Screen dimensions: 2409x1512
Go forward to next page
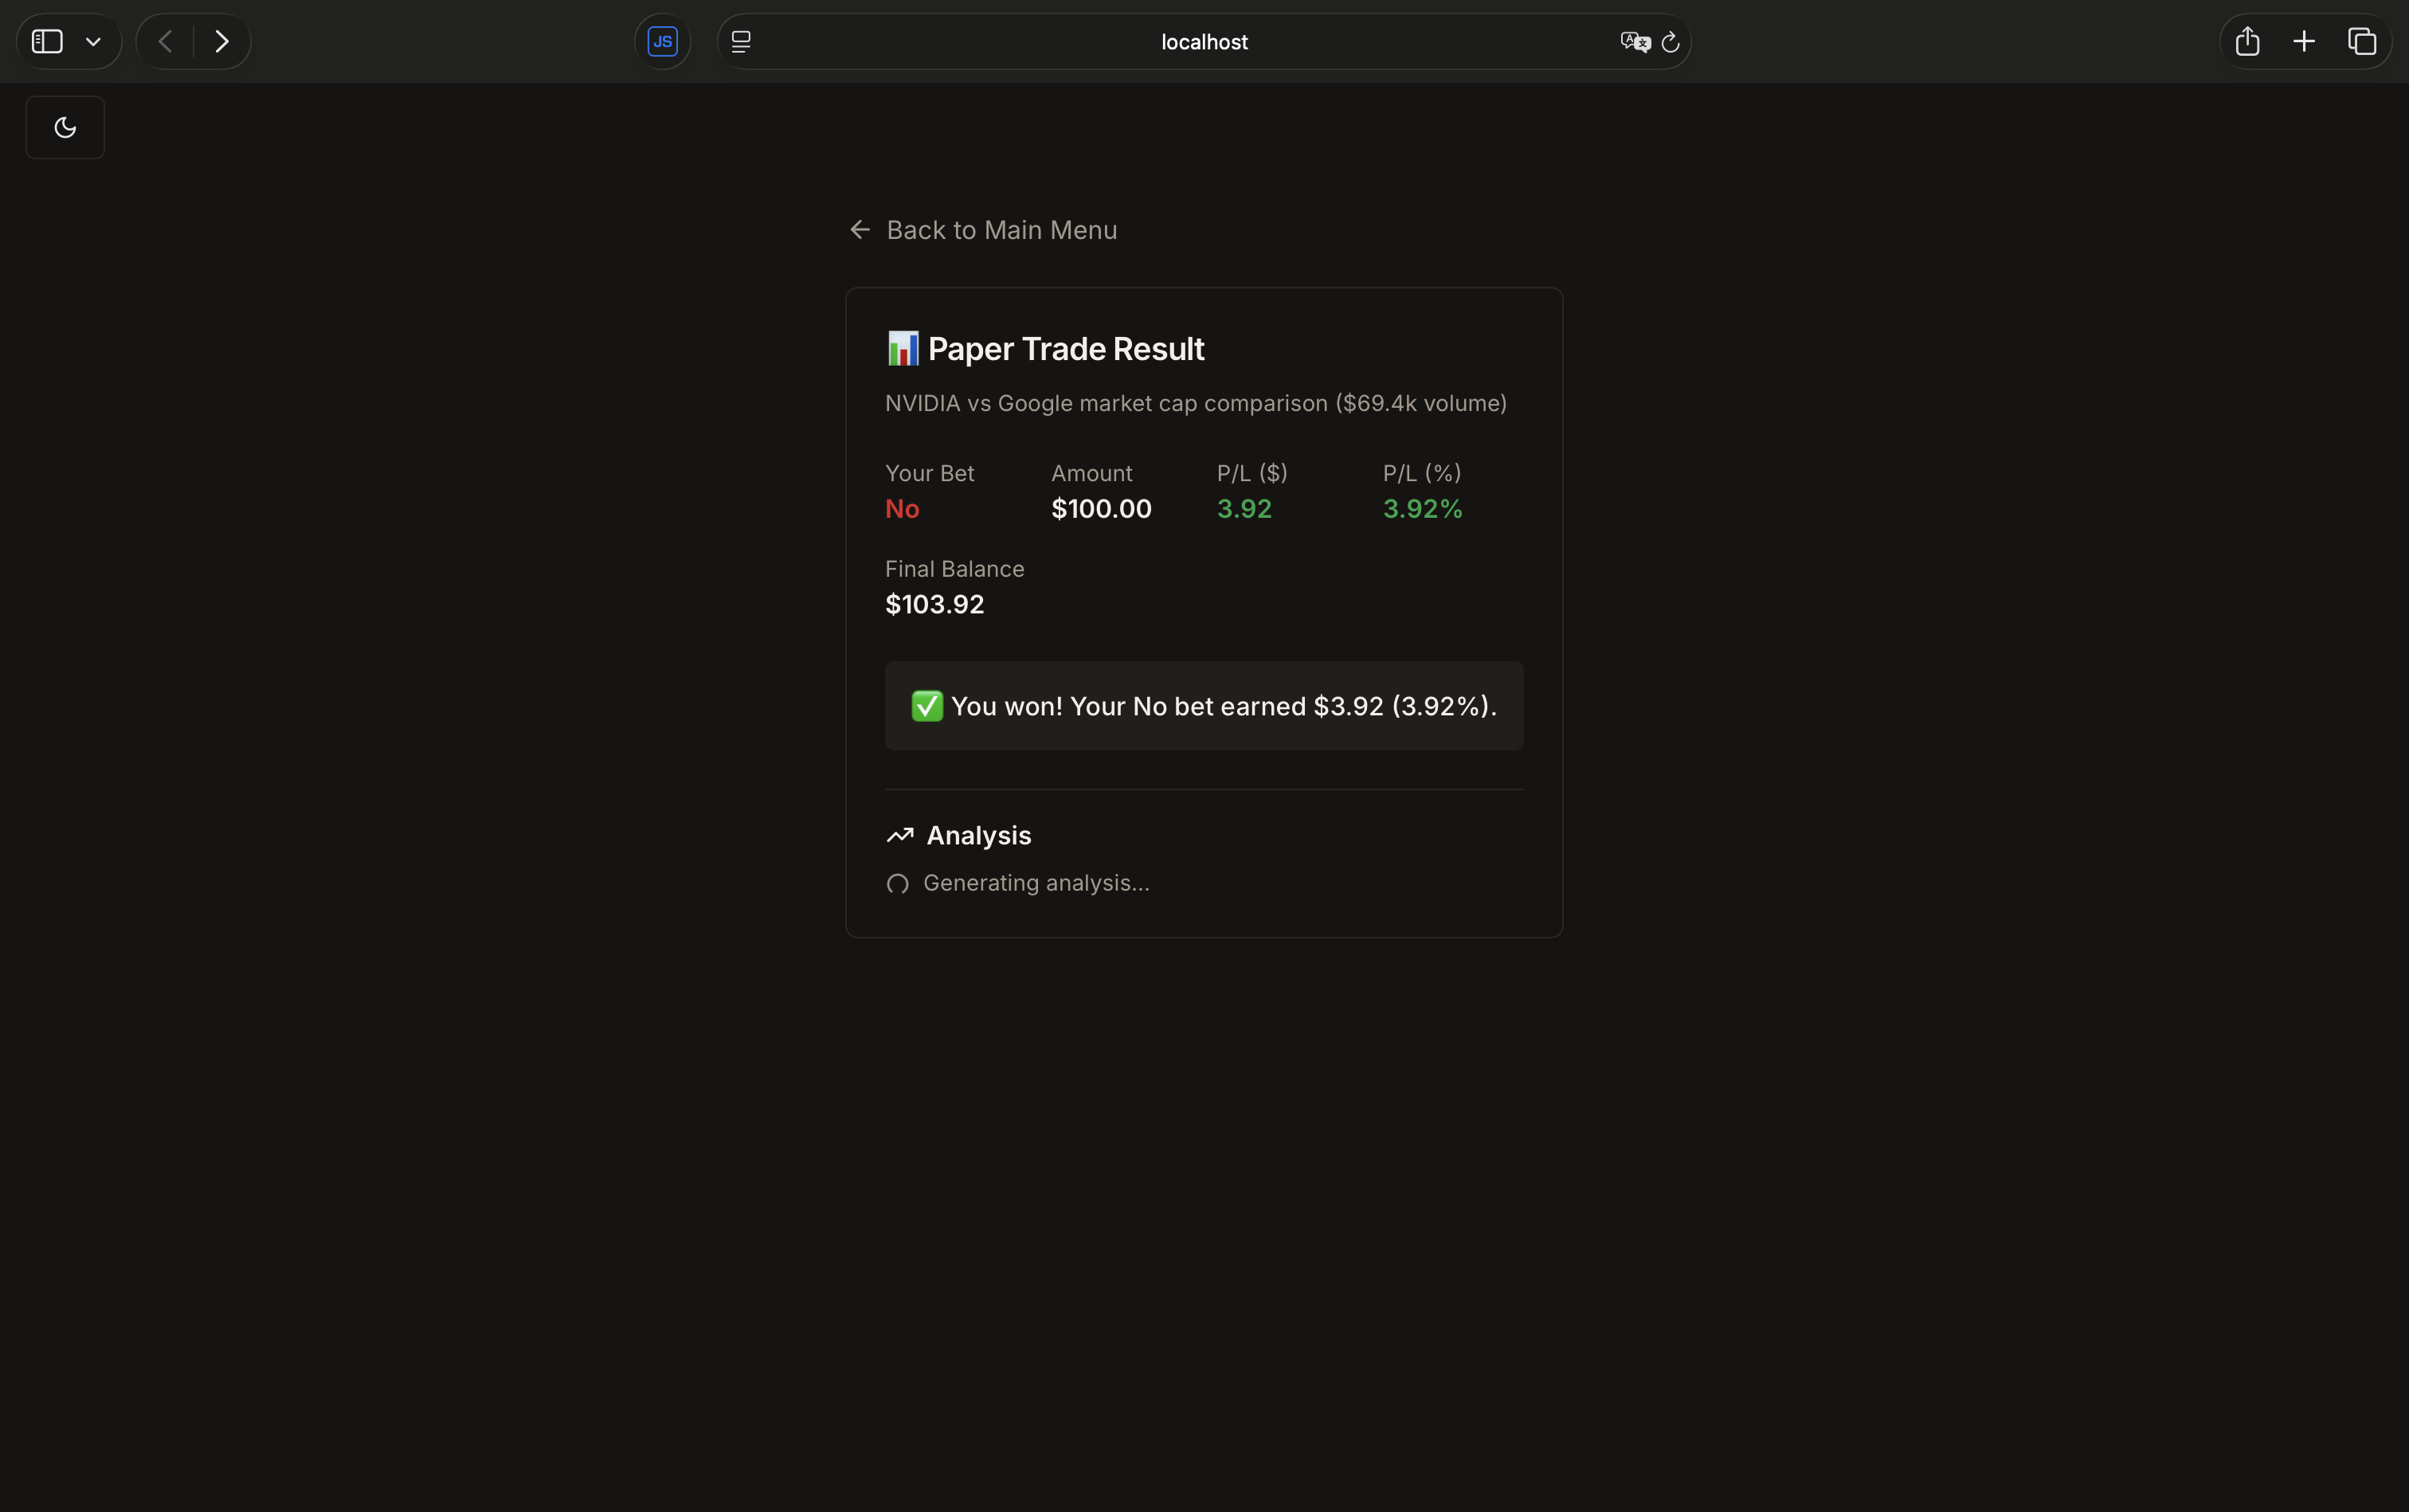(x=222, y=41)
